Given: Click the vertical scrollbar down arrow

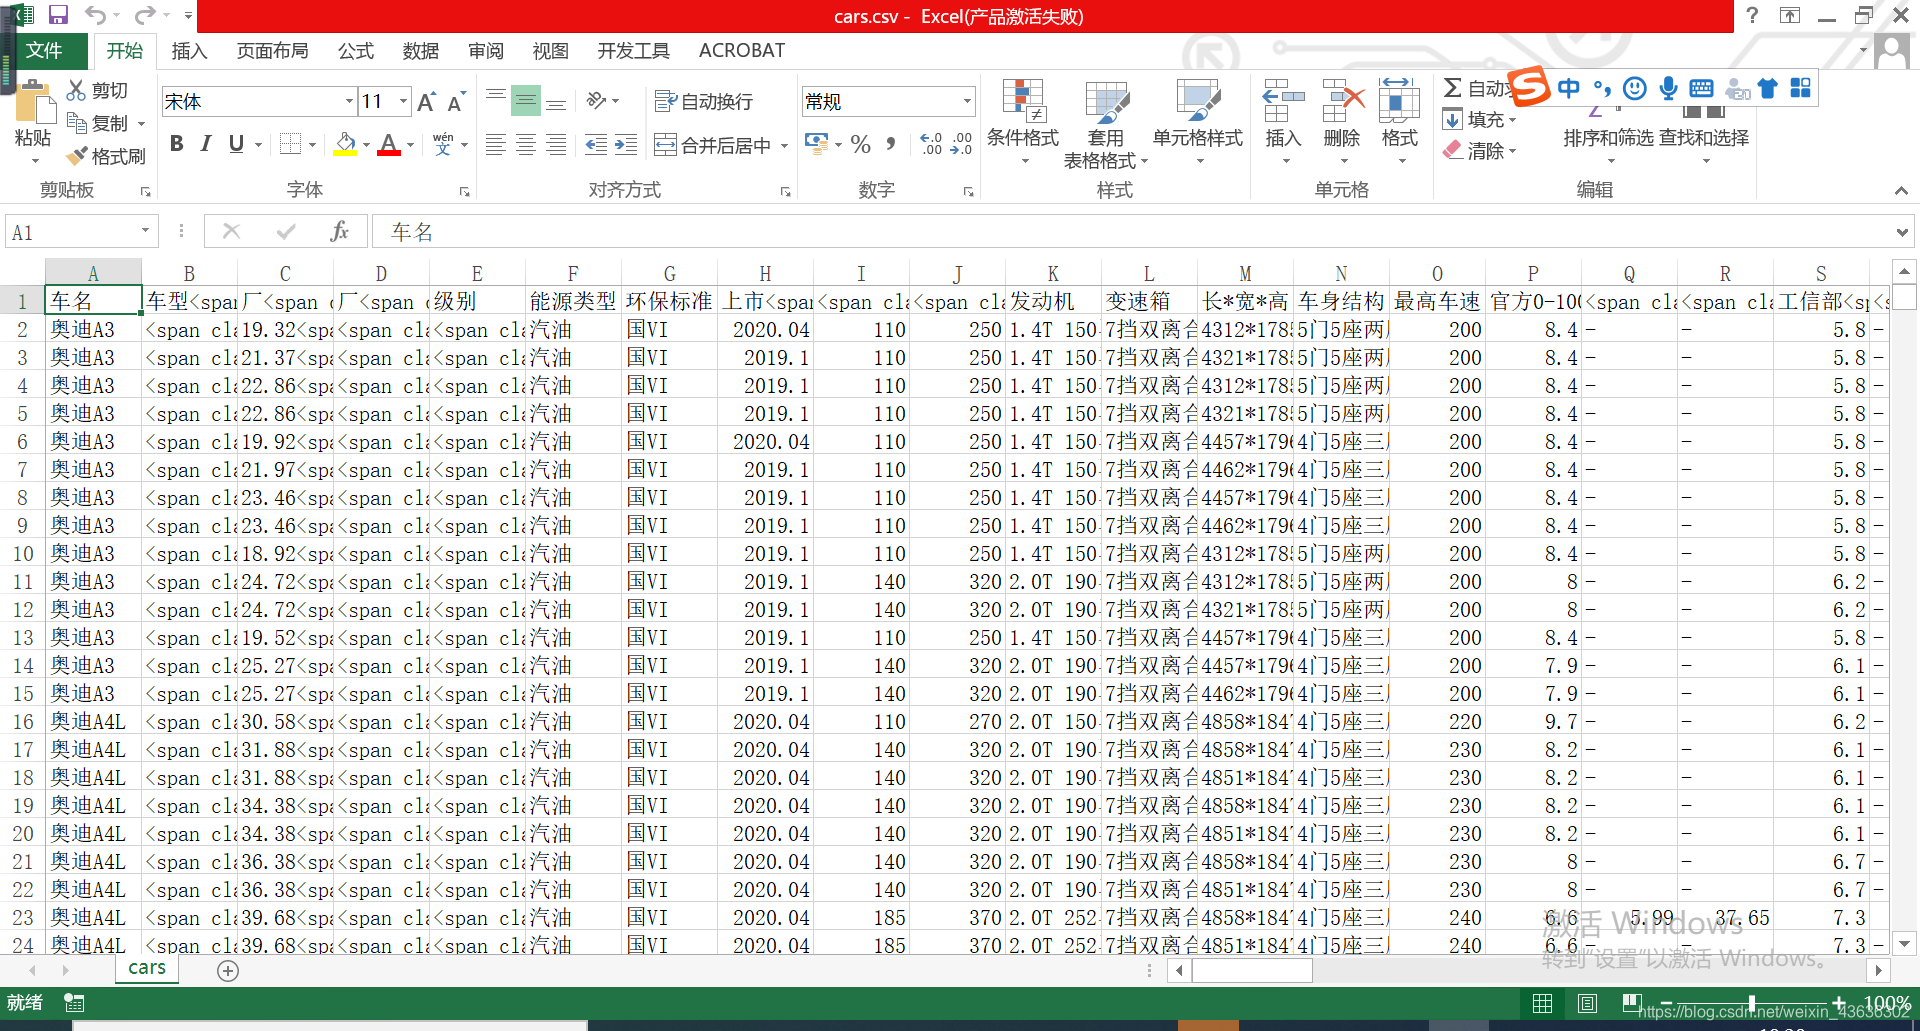Looking at the screenshot, I should tap(1905, 942).
